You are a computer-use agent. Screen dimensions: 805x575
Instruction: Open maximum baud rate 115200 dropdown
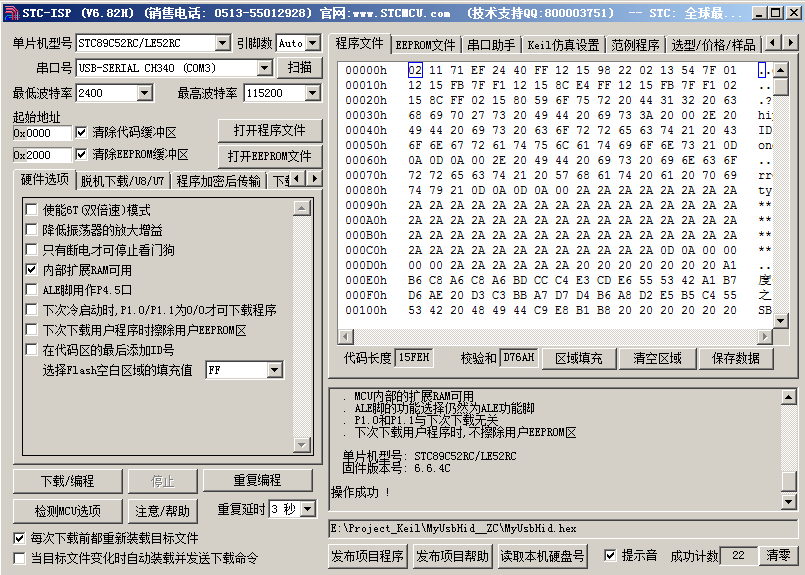(313, 93)
